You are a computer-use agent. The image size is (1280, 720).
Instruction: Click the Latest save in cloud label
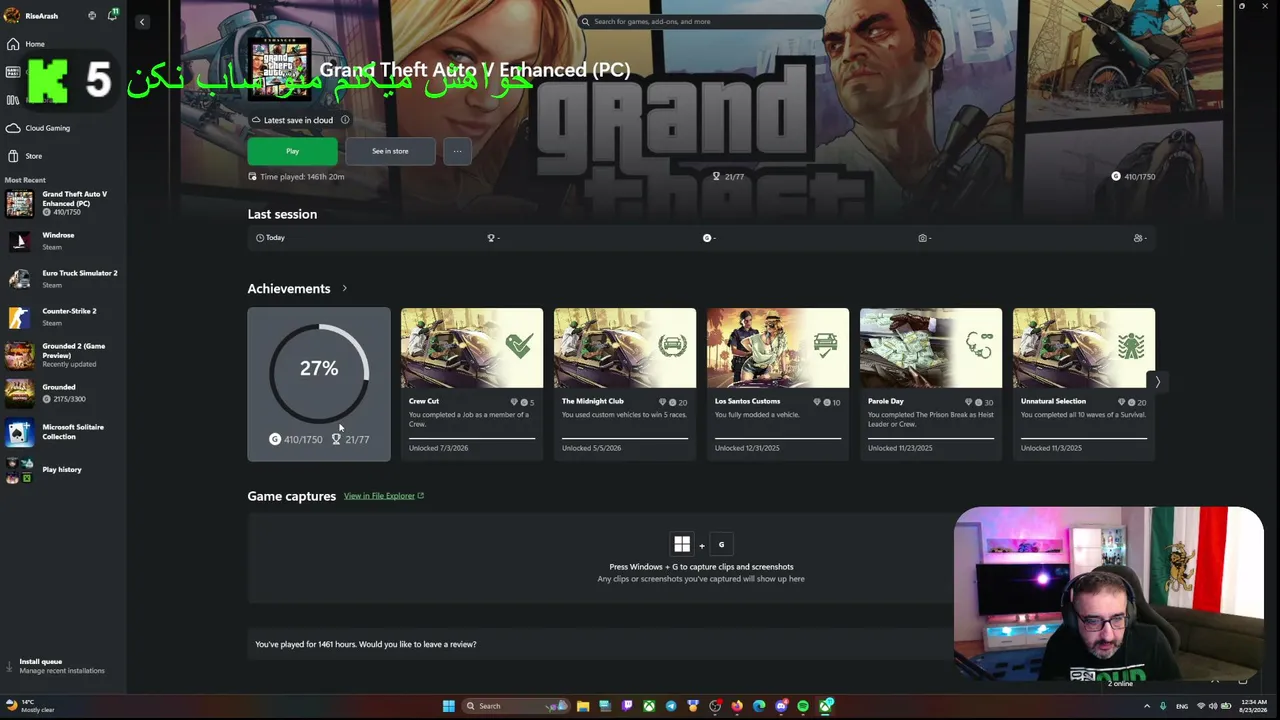(298, 120)
